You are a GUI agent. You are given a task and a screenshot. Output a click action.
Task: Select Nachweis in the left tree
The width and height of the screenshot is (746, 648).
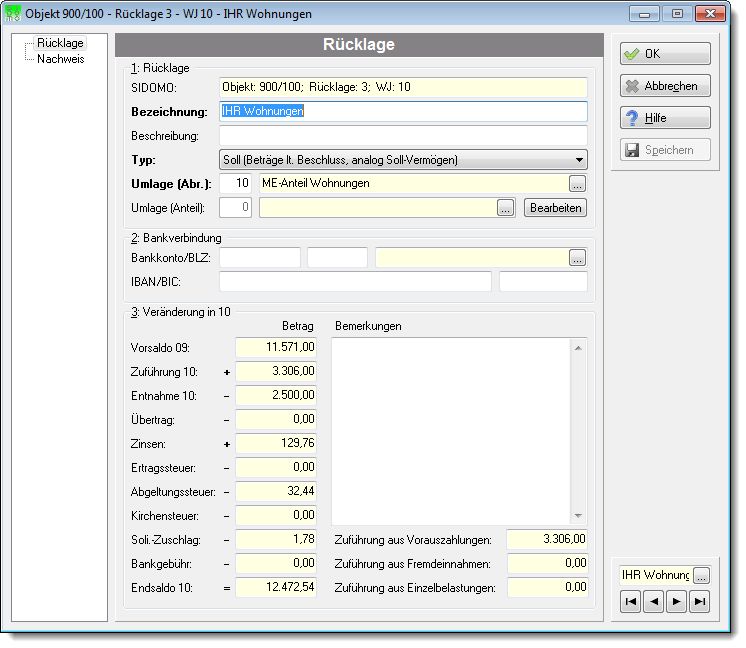[60, 59]
